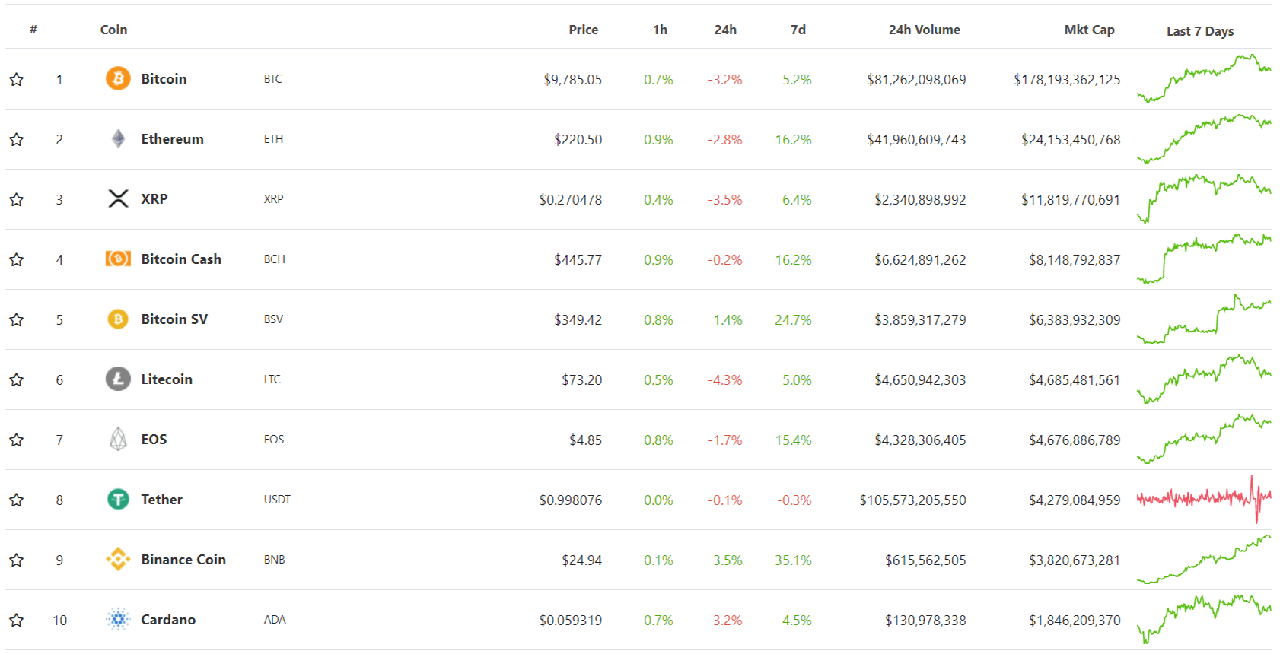Viewport: 1280px width, 654px height.
Task: Click the # rank column header
Action: tap(34, 29)
